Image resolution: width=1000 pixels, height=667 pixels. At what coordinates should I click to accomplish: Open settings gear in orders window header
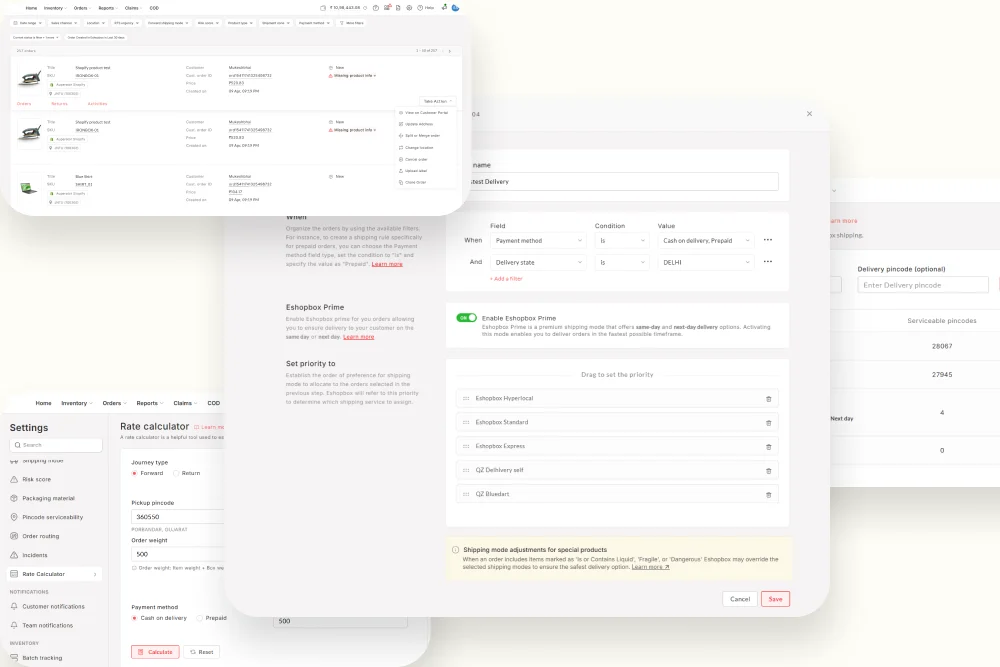click(x=409, y=8)
